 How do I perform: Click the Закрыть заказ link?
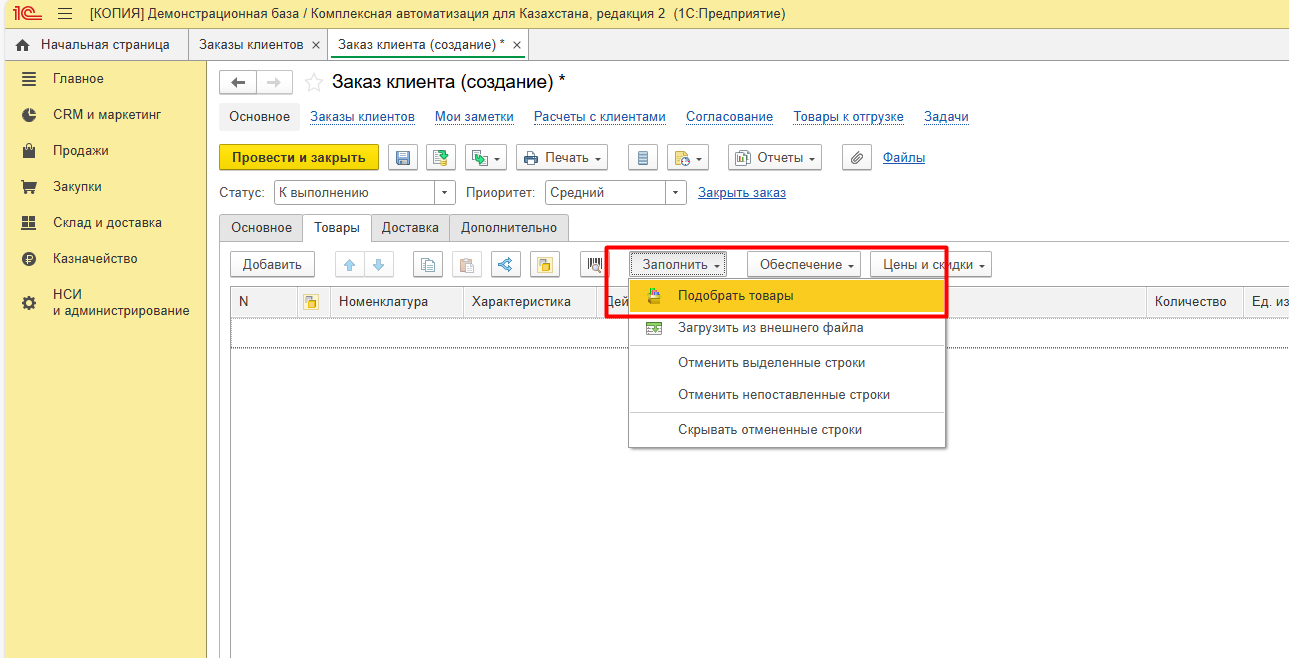tap(741, 193)
